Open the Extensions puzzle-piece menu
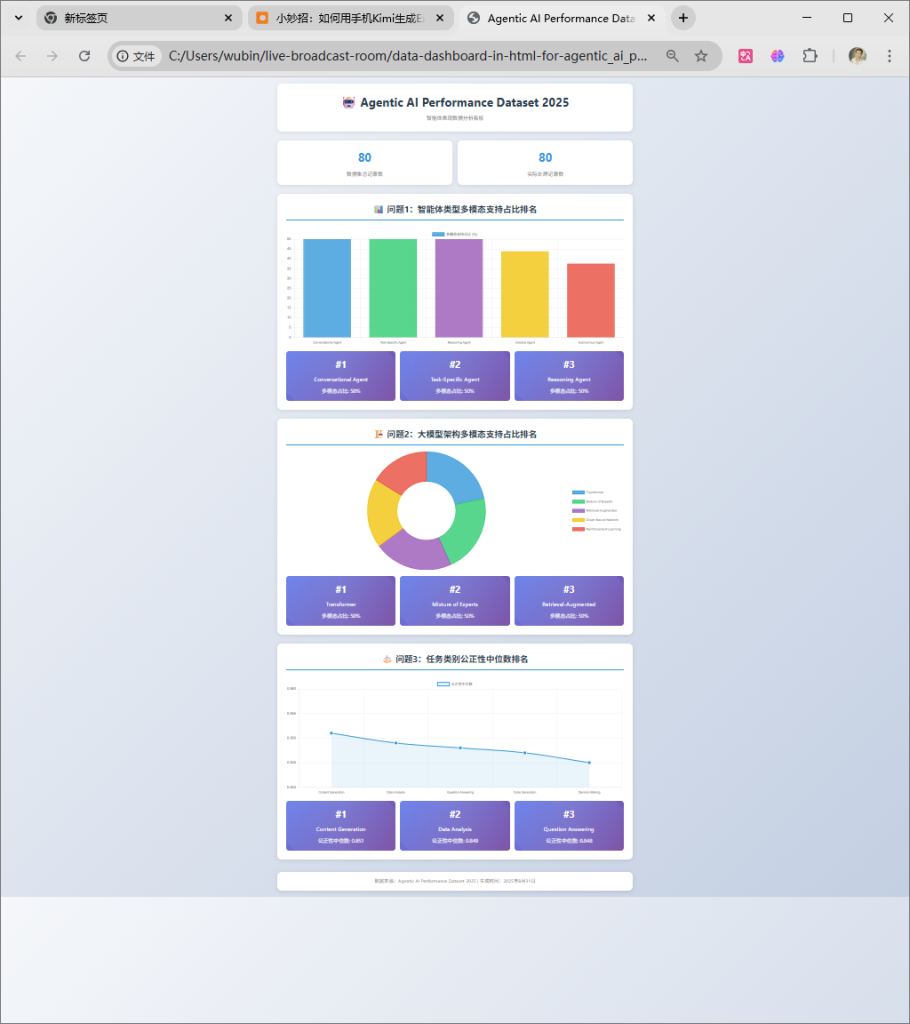 point(810,56)
